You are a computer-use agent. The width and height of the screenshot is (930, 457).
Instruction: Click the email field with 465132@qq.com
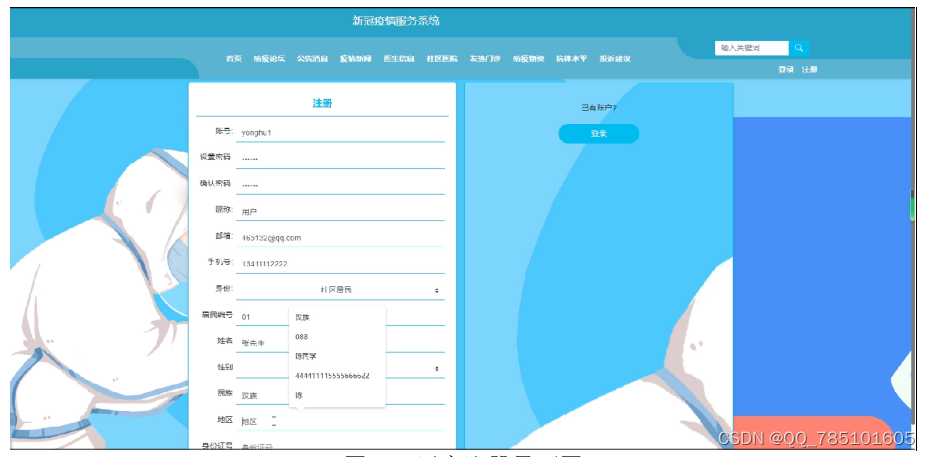pyautogui.click(x=340, y=238)
